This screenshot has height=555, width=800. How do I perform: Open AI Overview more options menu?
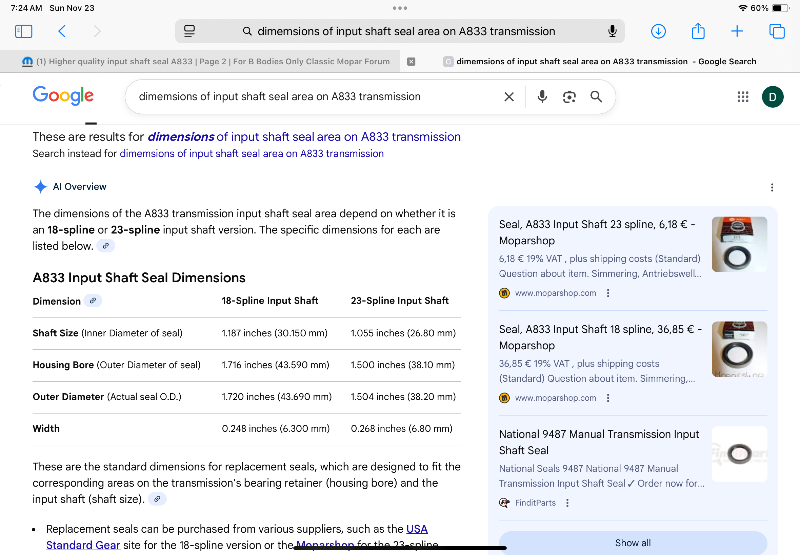[x=771, y=187]
